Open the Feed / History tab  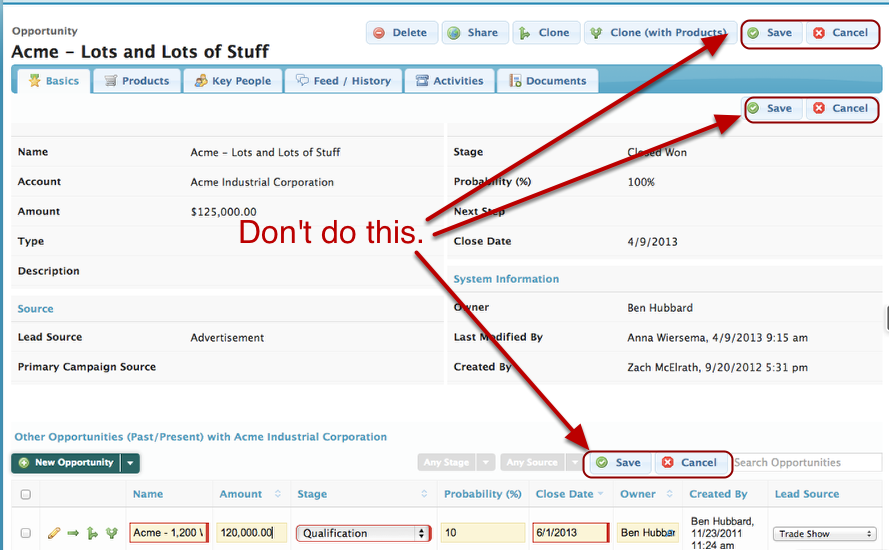point(343,81)
